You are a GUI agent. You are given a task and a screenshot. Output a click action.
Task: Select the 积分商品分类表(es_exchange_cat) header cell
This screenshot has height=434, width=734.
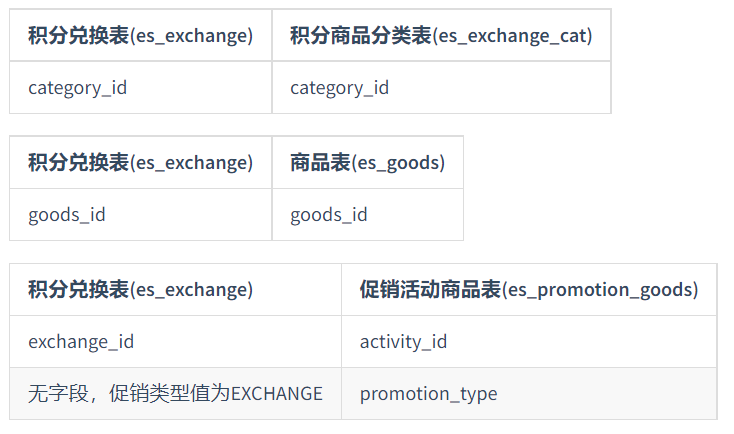(x=441, y=35)
